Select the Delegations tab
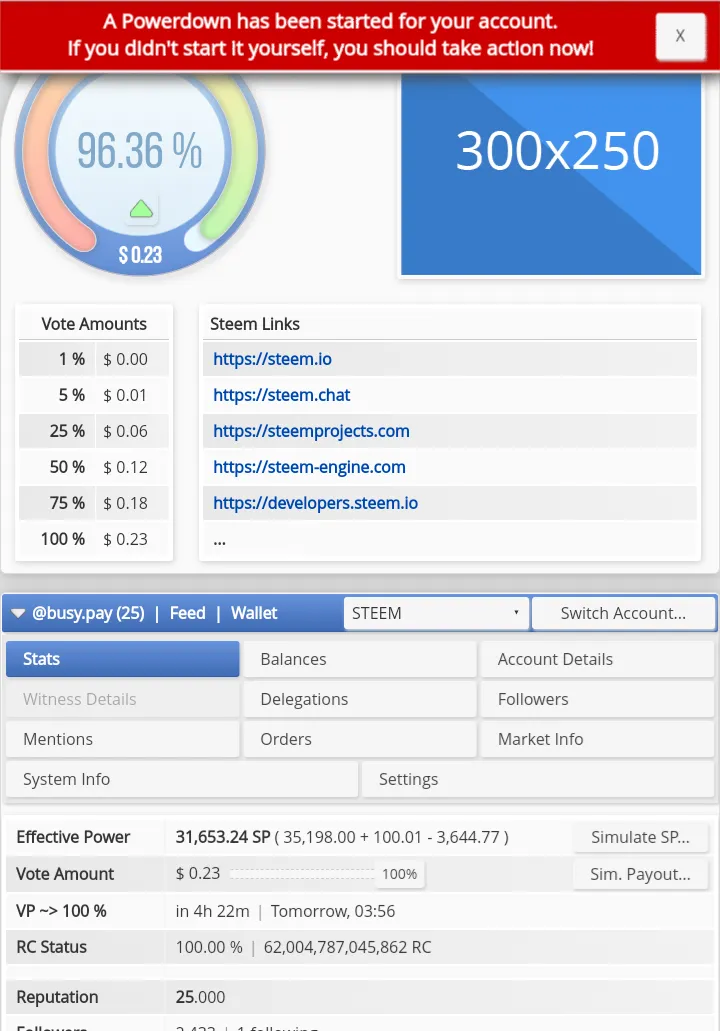720x1031 pixels. tap(360, 699)
